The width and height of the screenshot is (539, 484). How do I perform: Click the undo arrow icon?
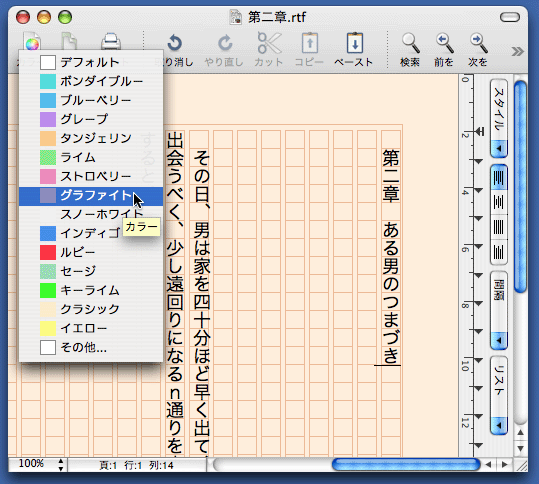pos(174,43)
